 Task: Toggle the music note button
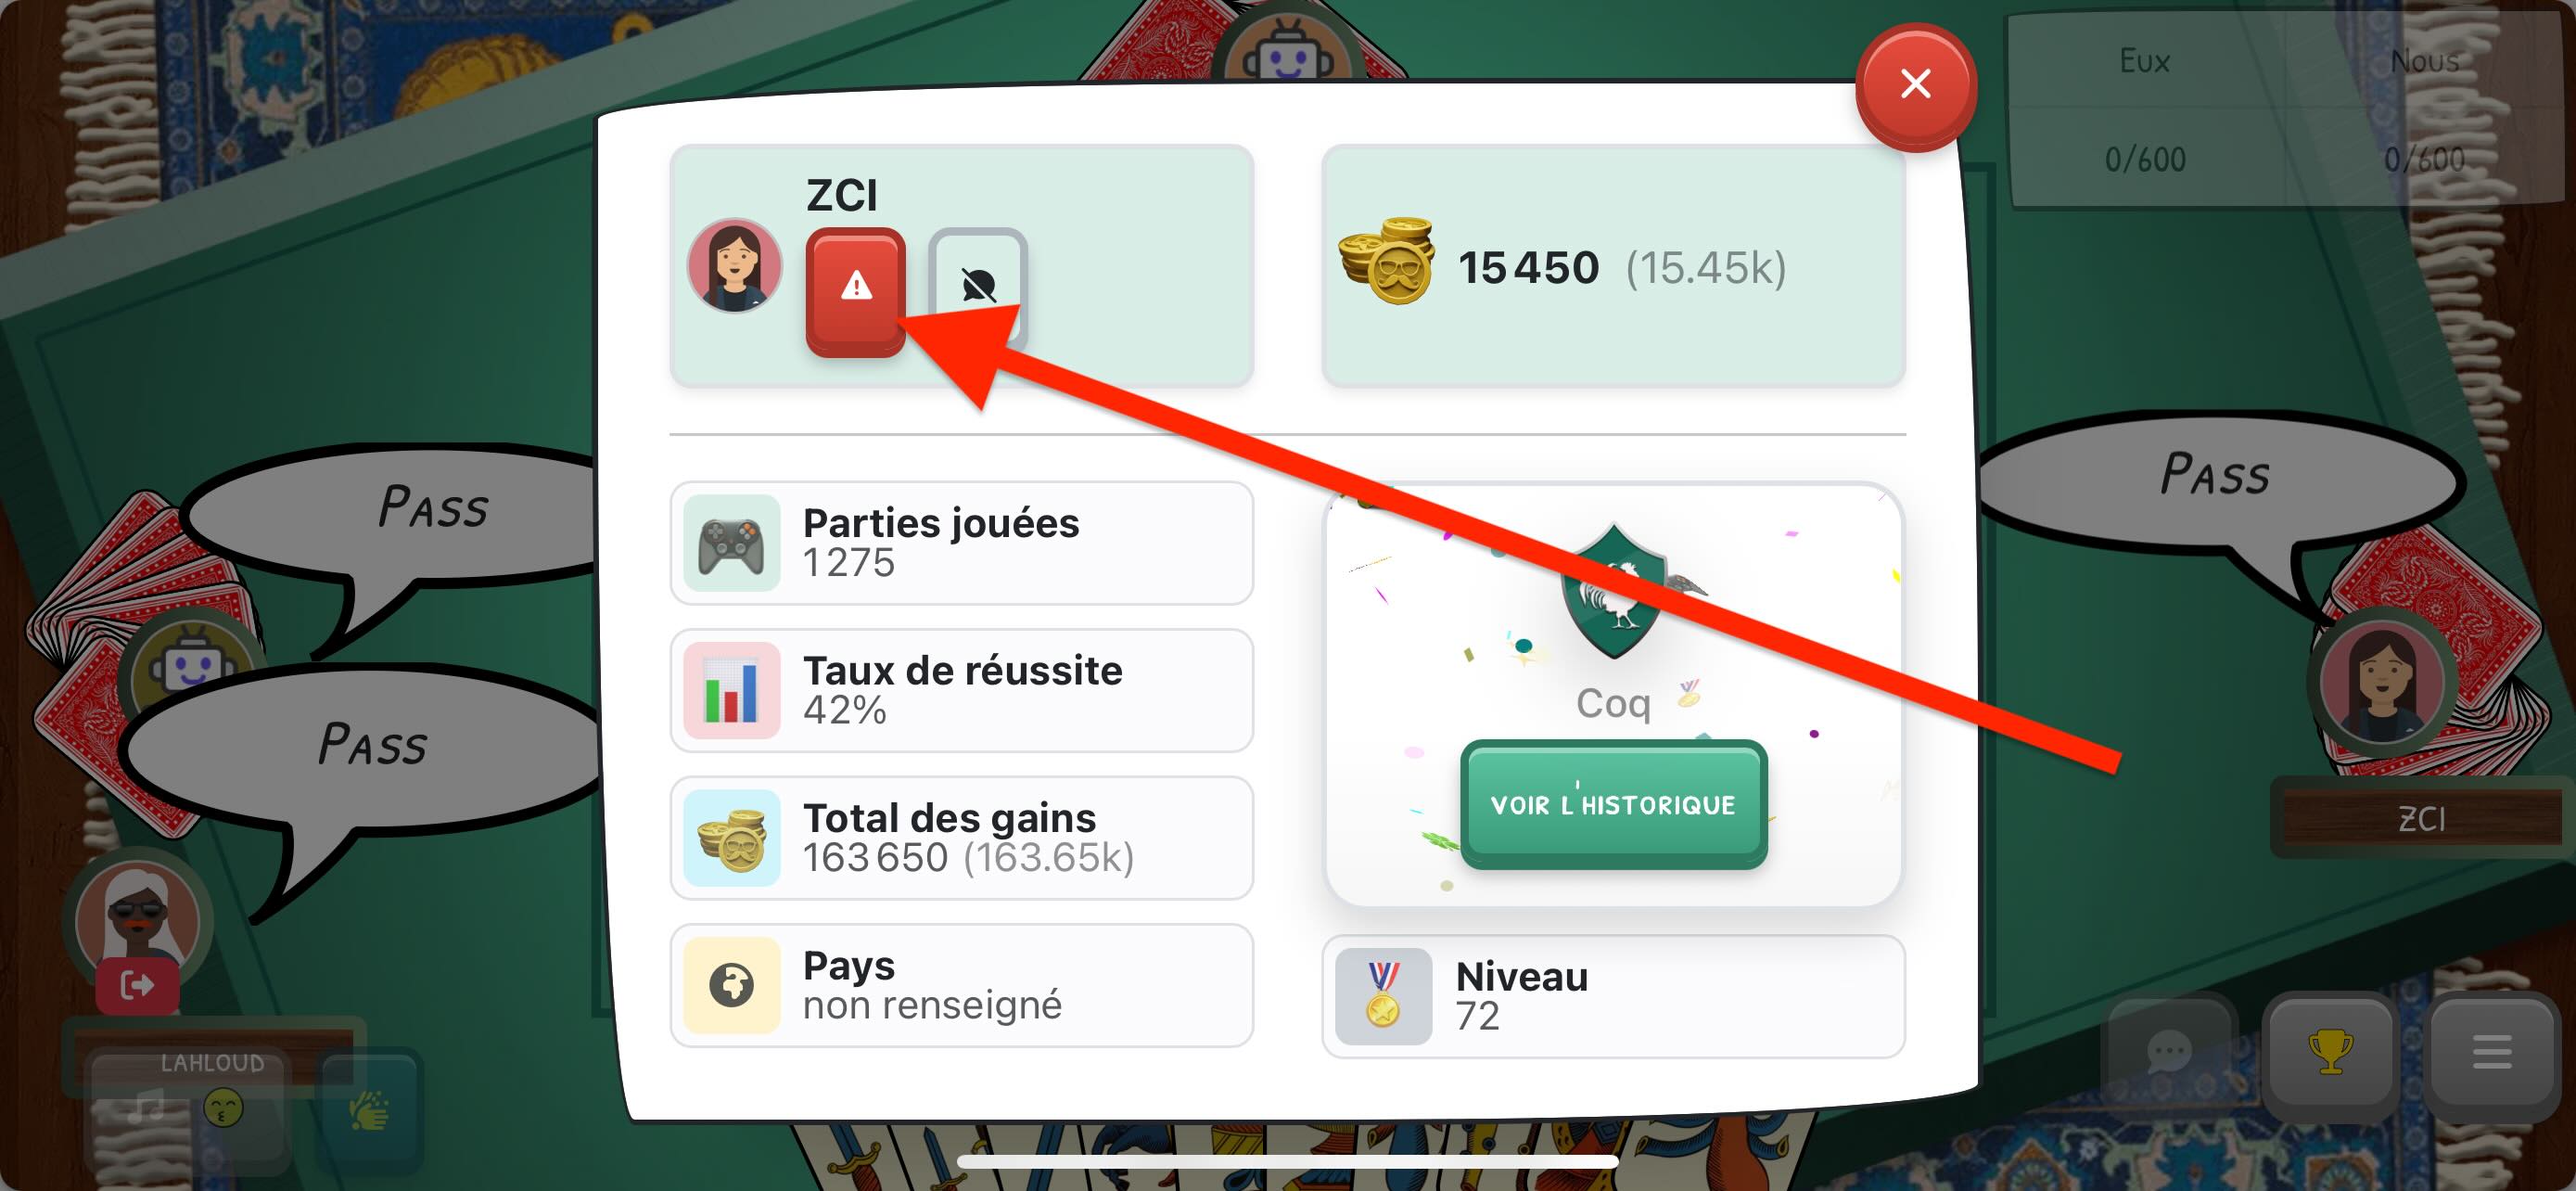tap(146, 1109)
